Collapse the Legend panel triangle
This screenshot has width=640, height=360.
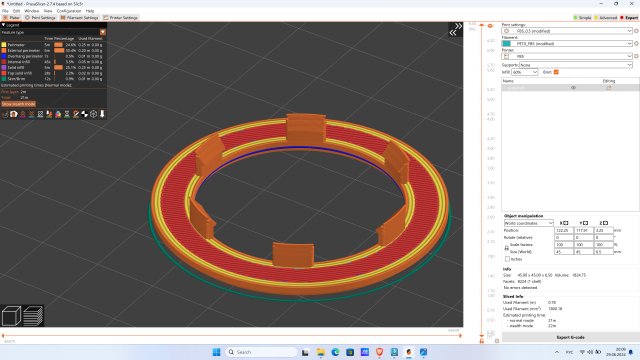click(3, 25)
